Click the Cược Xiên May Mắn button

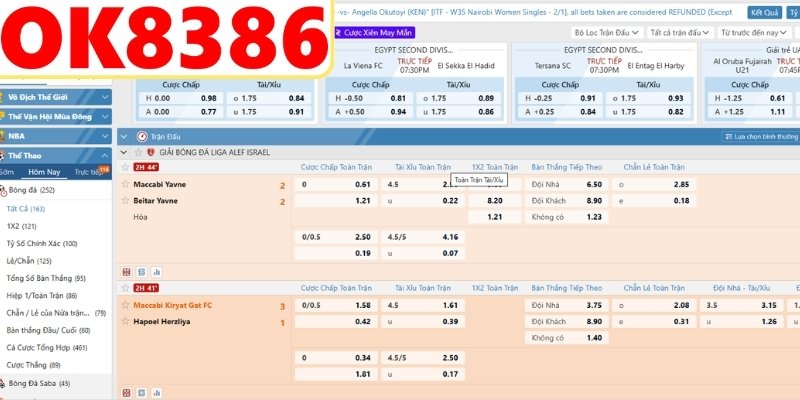(372, 32)
